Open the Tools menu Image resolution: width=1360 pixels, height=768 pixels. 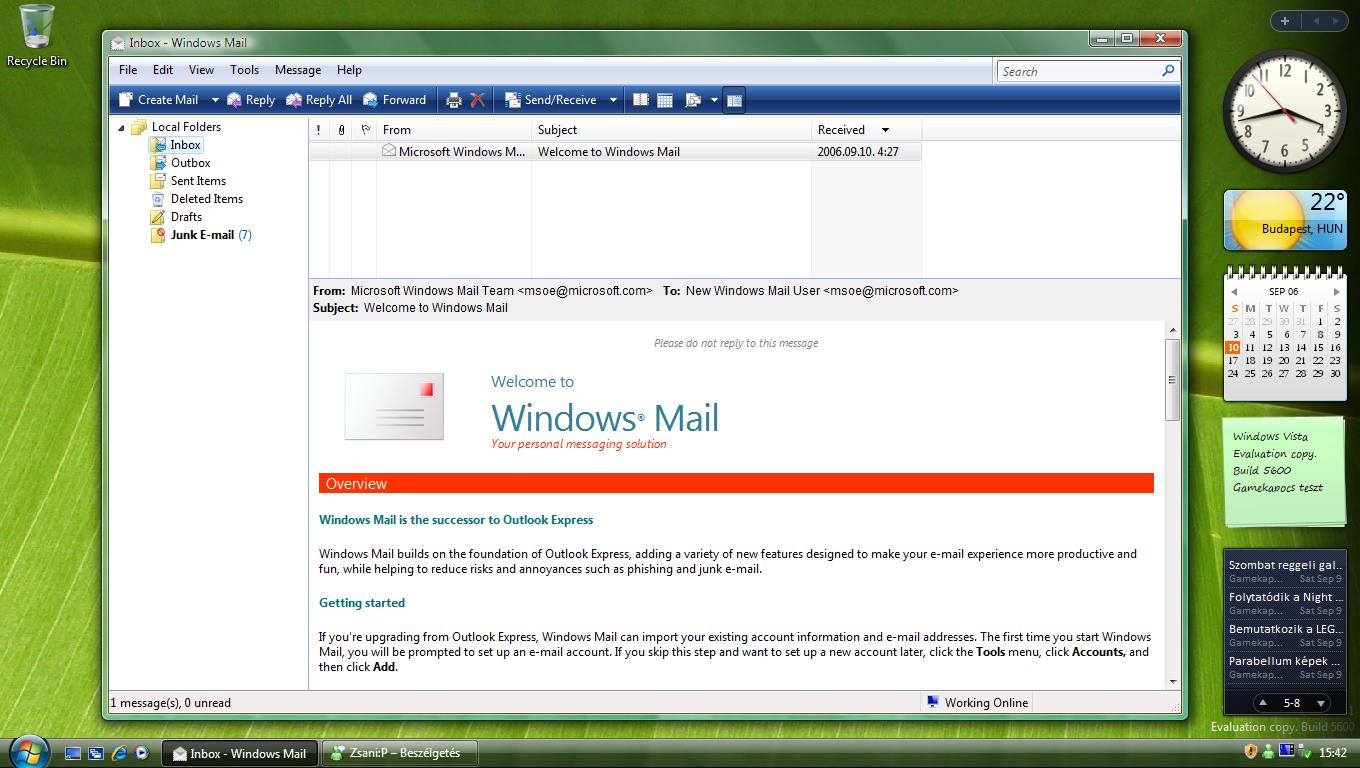244,70
